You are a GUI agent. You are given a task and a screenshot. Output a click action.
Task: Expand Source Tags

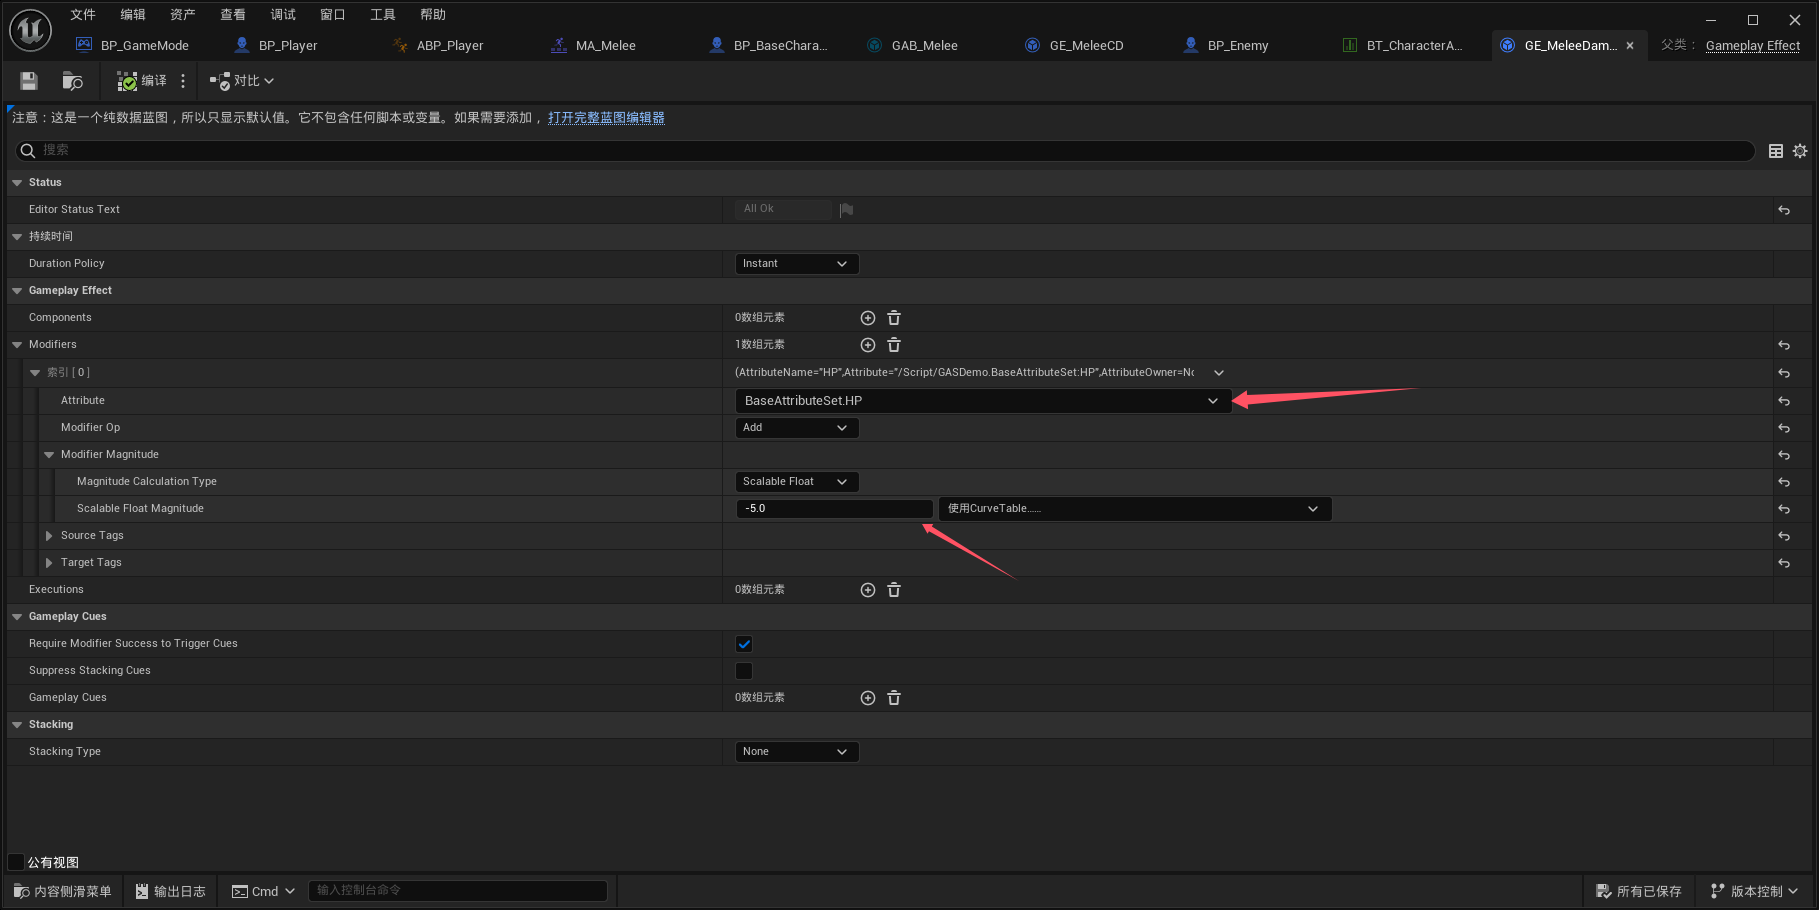(49, 536)
